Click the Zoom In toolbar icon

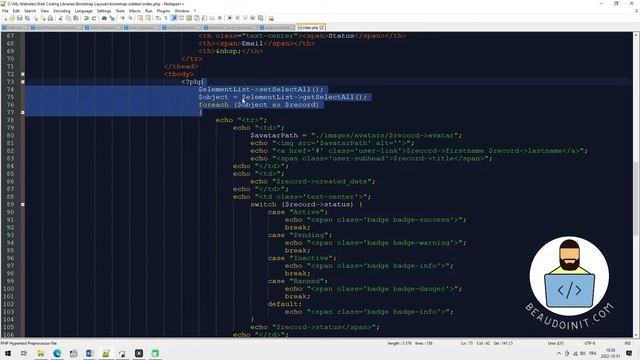(122, 18)
